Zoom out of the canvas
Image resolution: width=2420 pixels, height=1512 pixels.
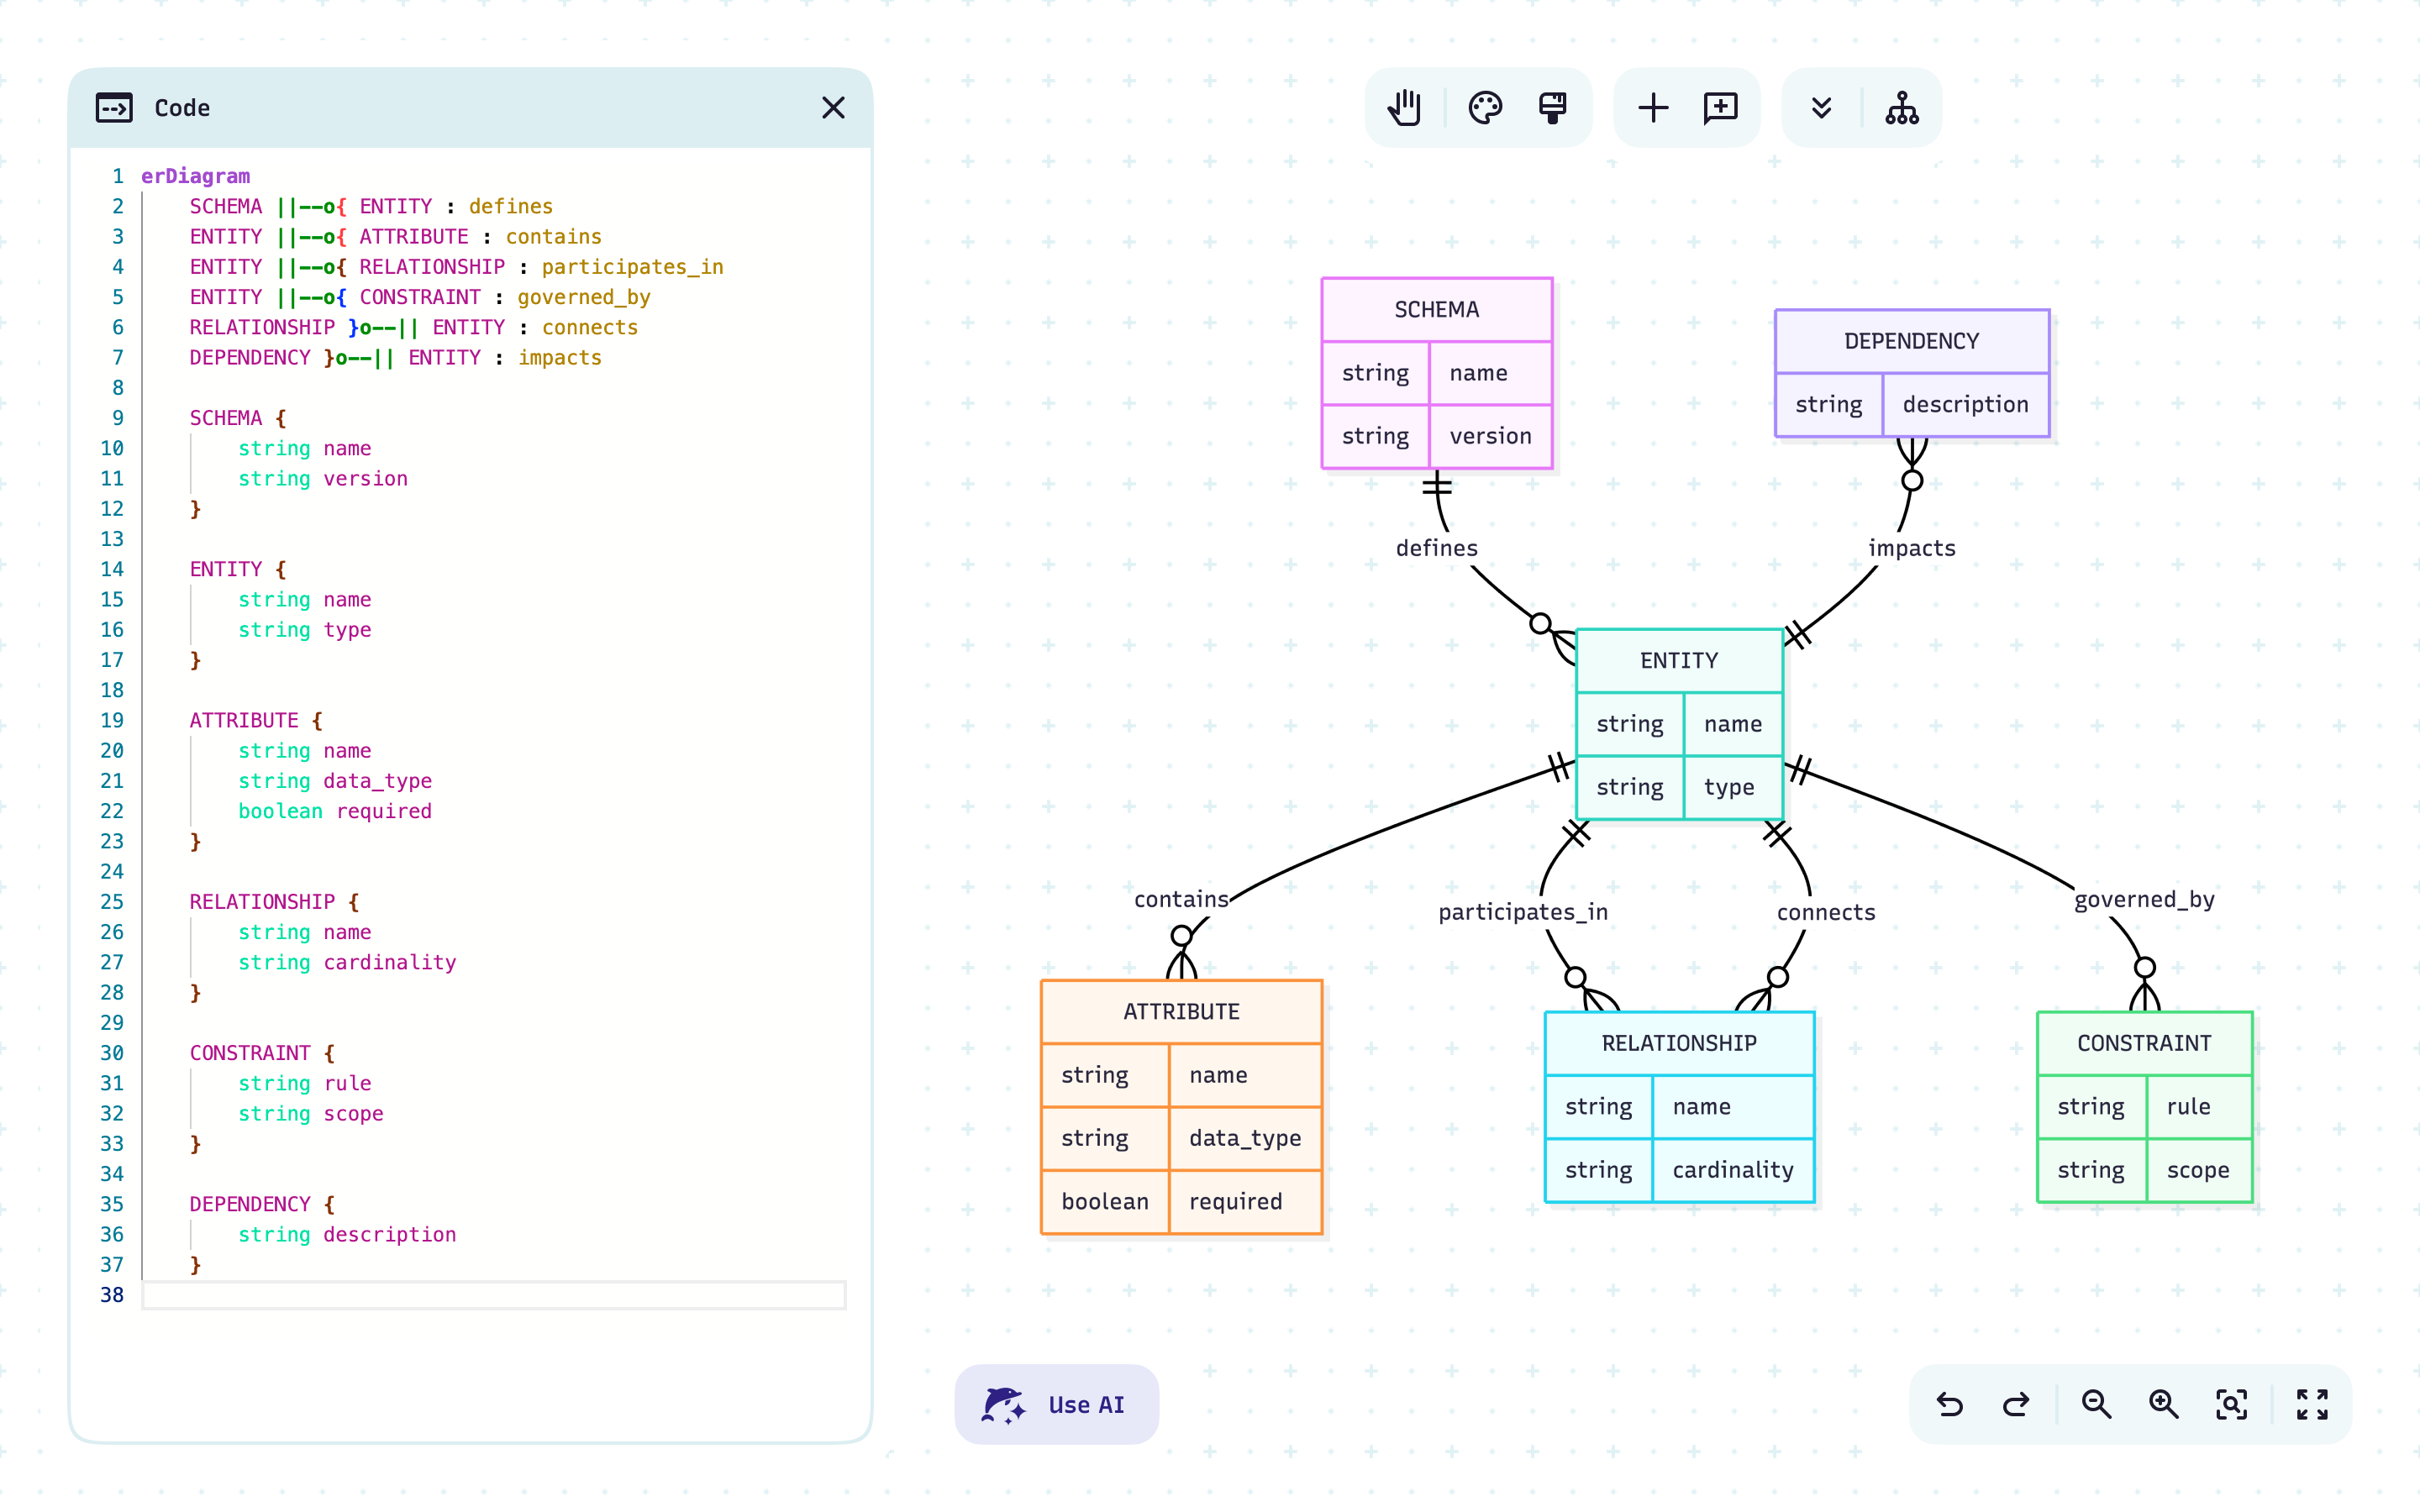pyautogui.click(x=2097, y=1404)
